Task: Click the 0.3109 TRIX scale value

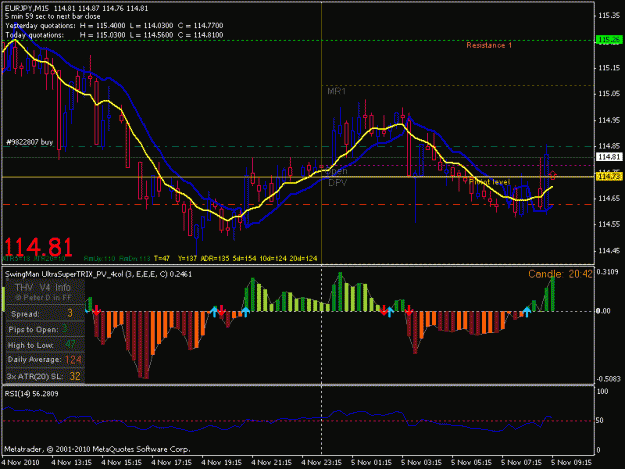Action: click(608, 272)
